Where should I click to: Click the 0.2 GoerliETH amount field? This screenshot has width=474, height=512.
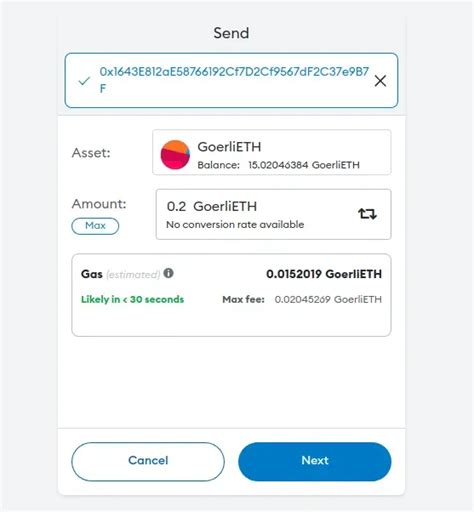pos(273,214)
